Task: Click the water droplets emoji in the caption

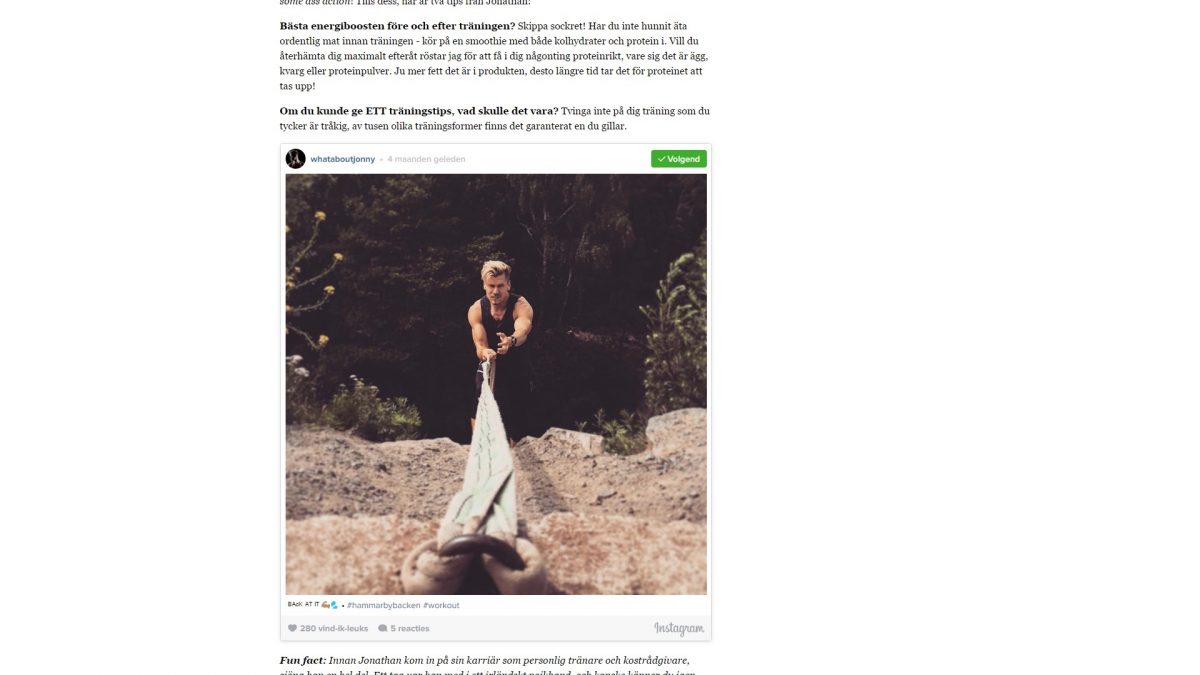Action: (335, 604)
